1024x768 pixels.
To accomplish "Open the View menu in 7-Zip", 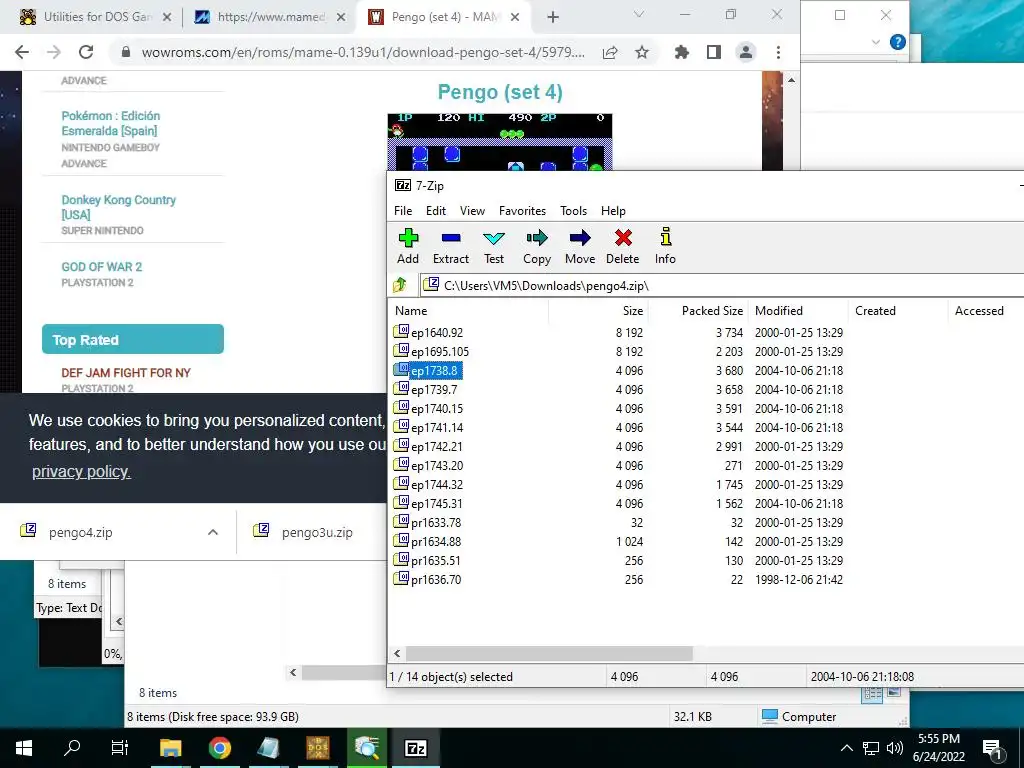I will click(472, 211).
